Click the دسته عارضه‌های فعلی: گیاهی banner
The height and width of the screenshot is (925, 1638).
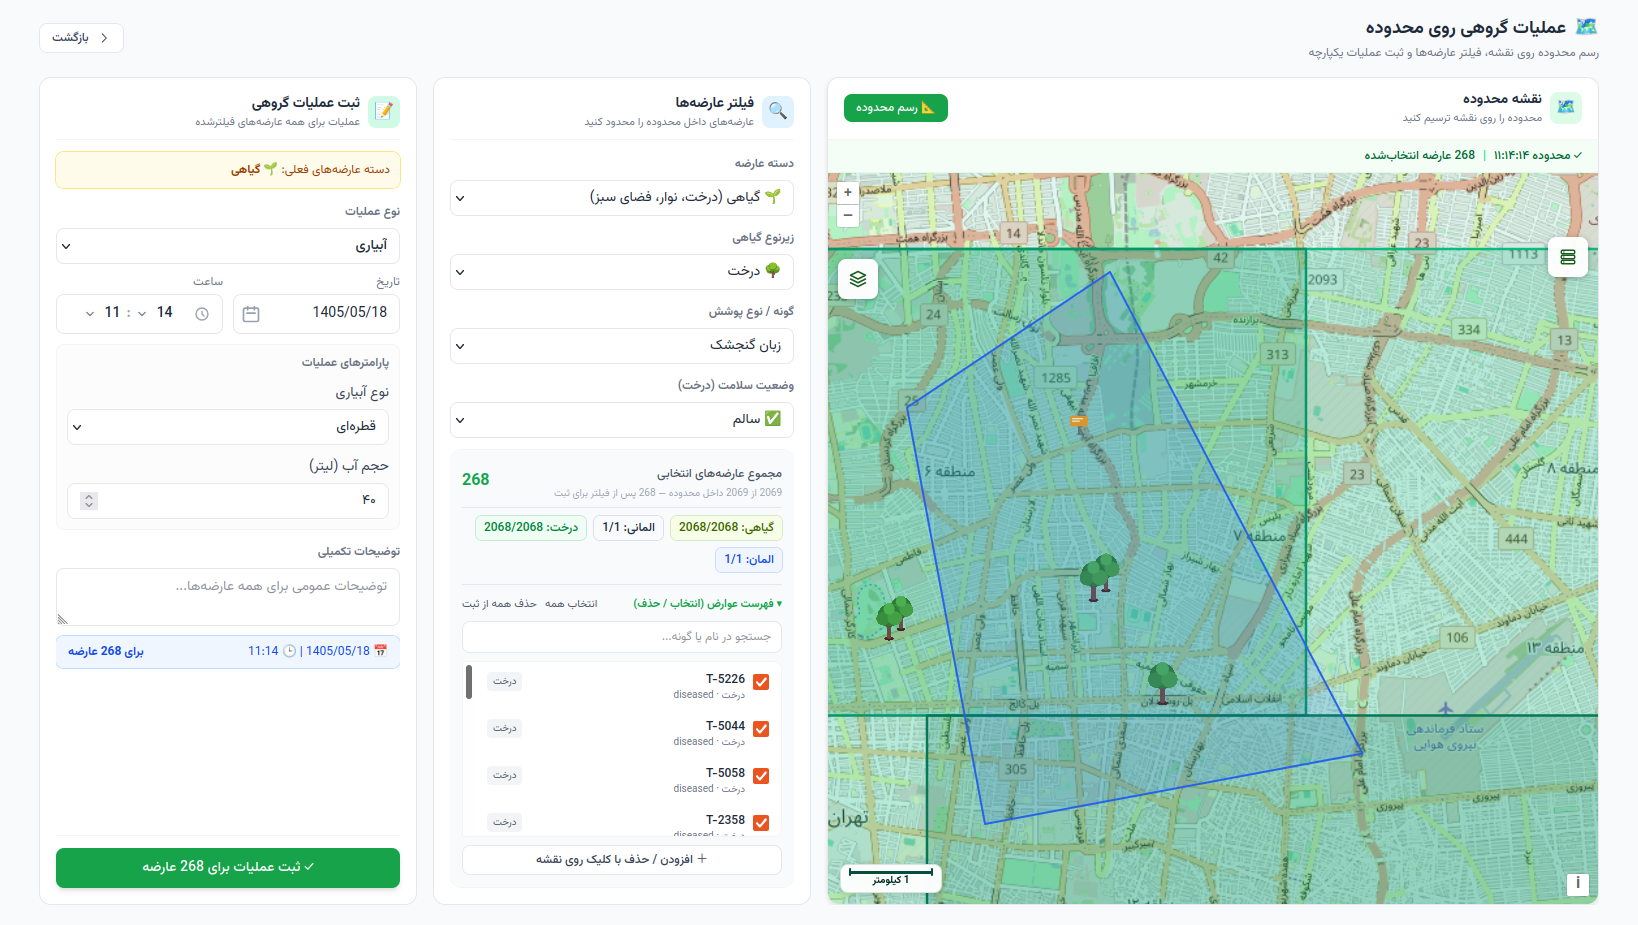[228, 170]
